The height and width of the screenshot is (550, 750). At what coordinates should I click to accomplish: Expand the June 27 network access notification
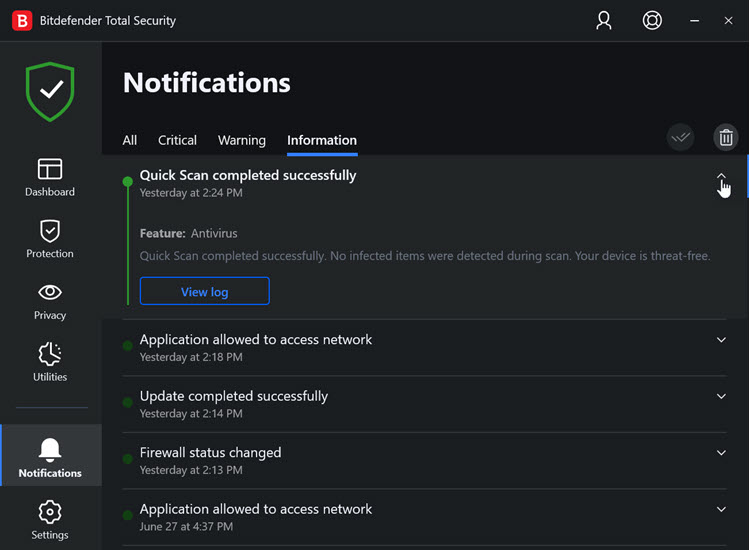[721, 510]
